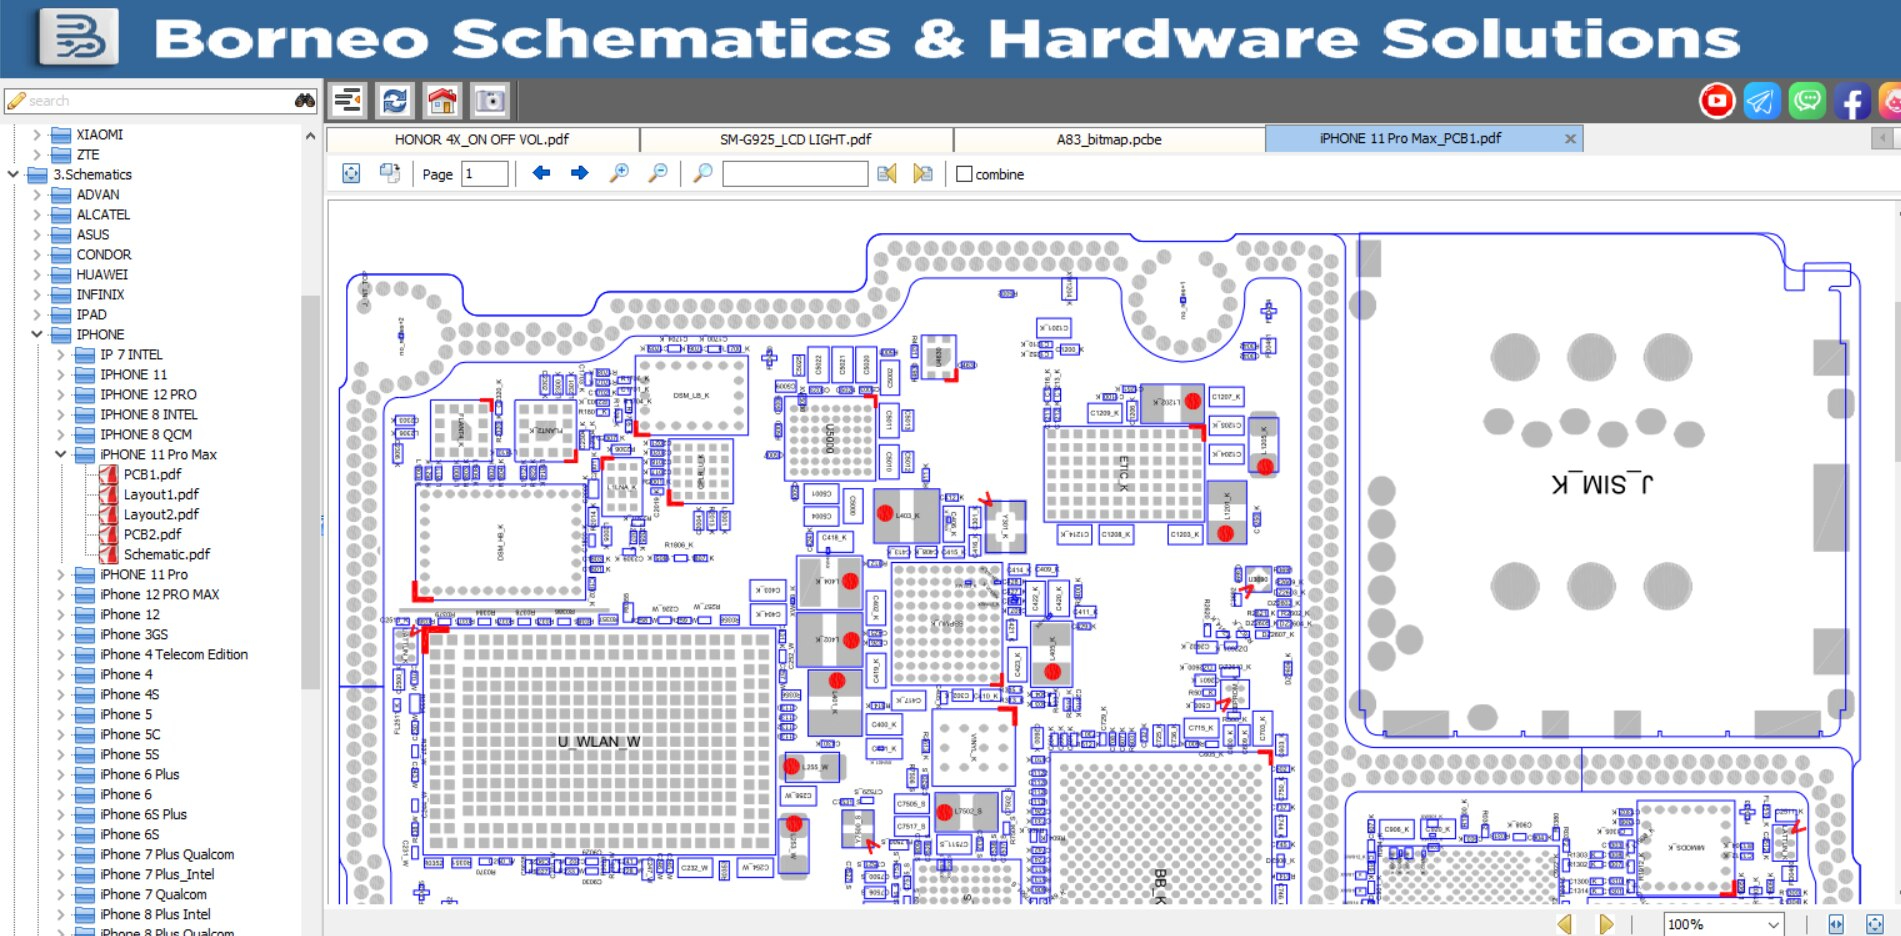Switch to the SM-G925_LCD LIGHT.pdf tab
The image size is (1901, 936).
[795, 139]
